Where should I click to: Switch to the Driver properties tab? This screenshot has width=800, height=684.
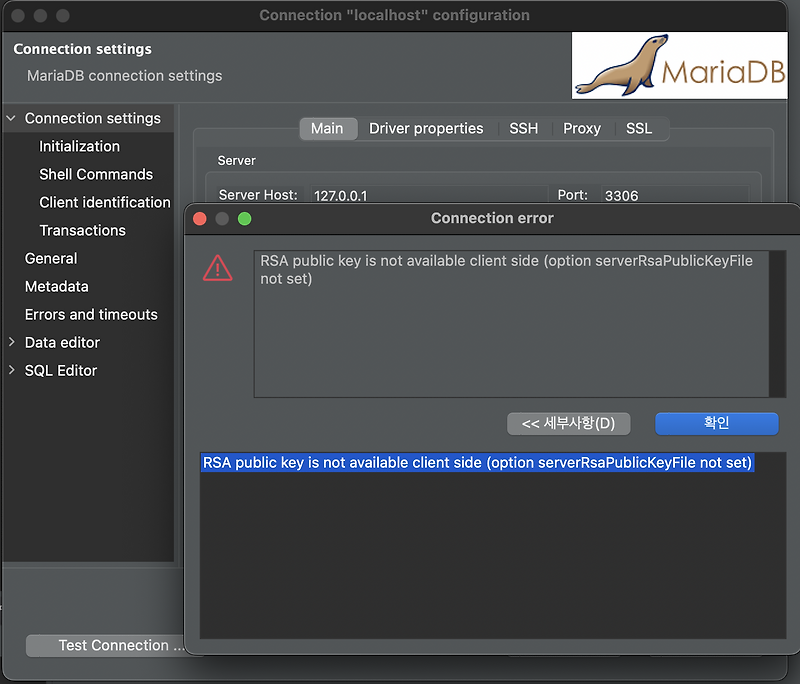[426, 128]
